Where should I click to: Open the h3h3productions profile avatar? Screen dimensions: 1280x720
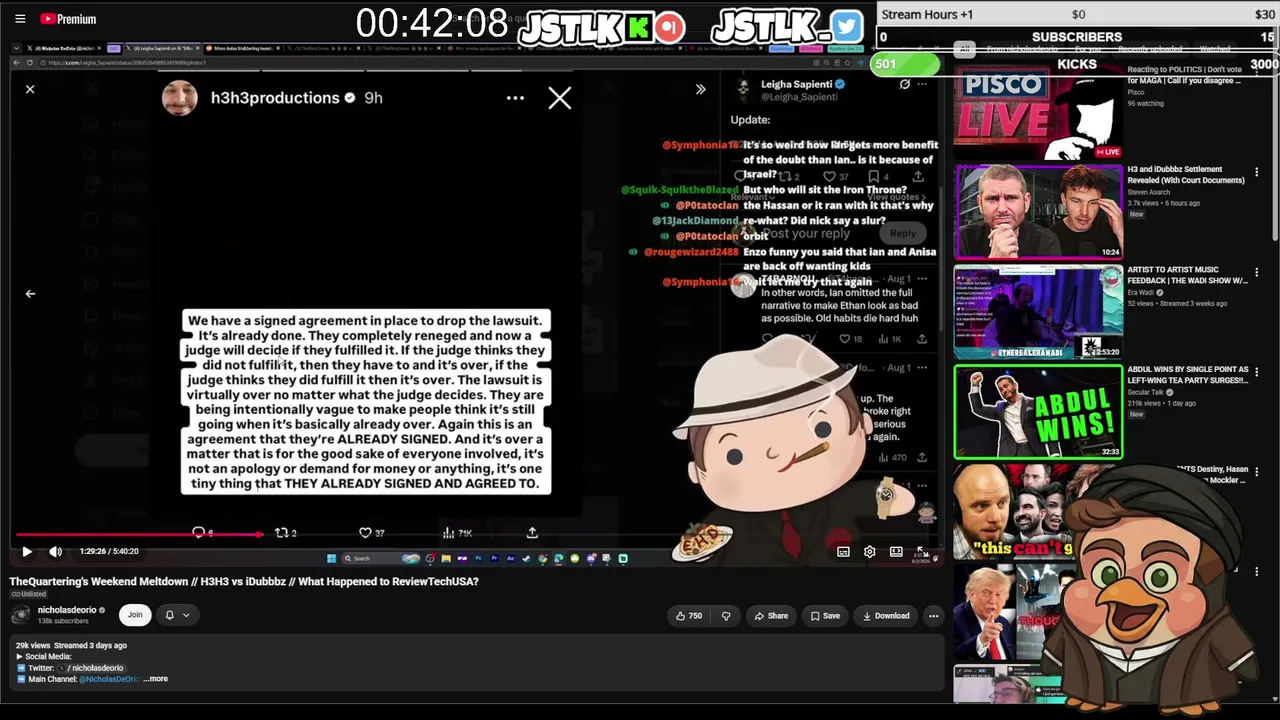pos(180,98)
